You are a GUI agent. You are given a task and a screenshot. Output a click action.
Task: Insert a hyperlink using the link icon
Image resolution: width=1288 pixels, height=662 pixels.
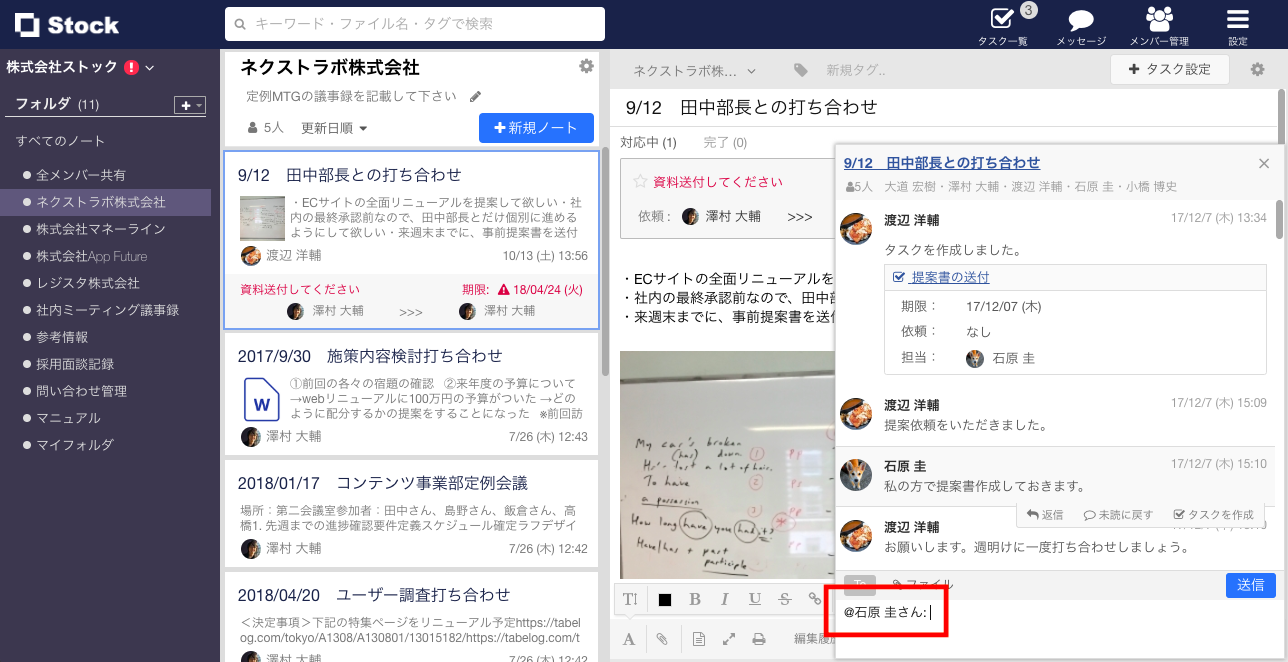click(813, 599)
